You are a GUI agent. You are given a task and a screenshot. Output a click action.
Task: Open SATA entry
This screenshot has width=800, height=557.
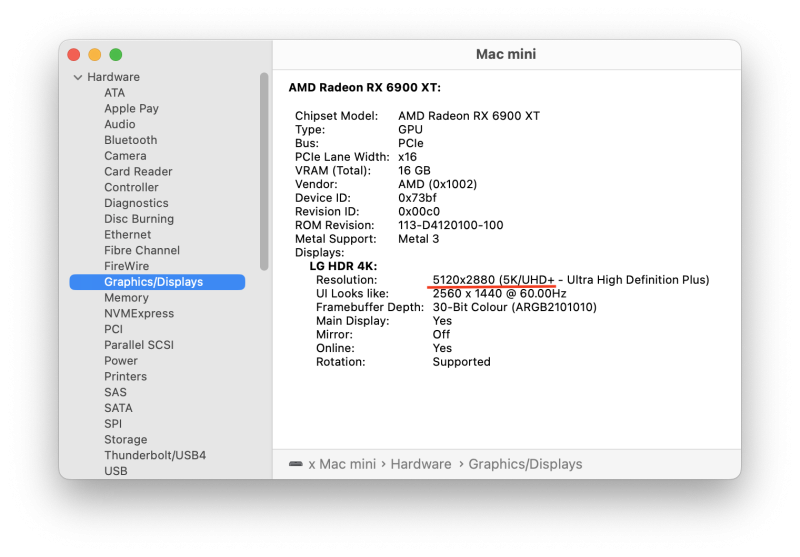(x=118, y=409)
